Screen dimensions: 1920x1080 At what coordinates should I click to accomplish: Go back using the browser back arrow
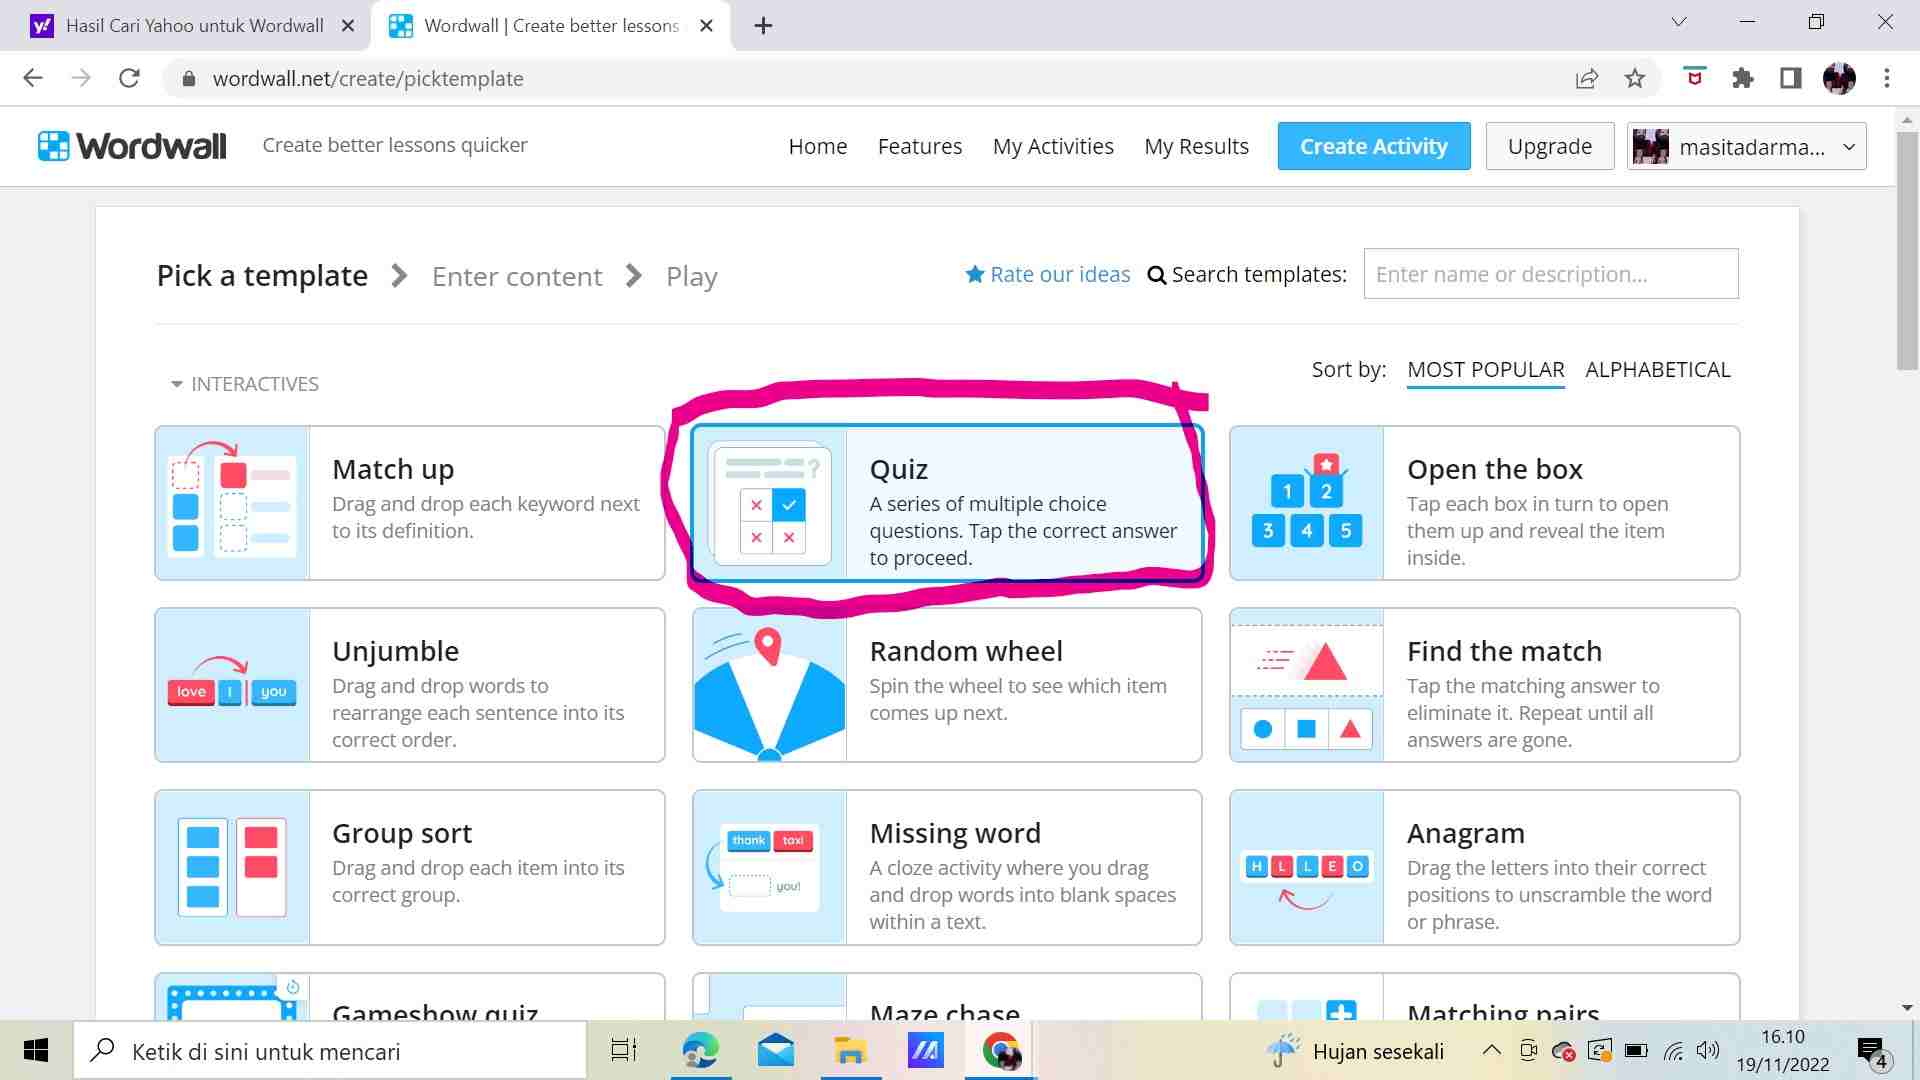(x=33, y=78)
